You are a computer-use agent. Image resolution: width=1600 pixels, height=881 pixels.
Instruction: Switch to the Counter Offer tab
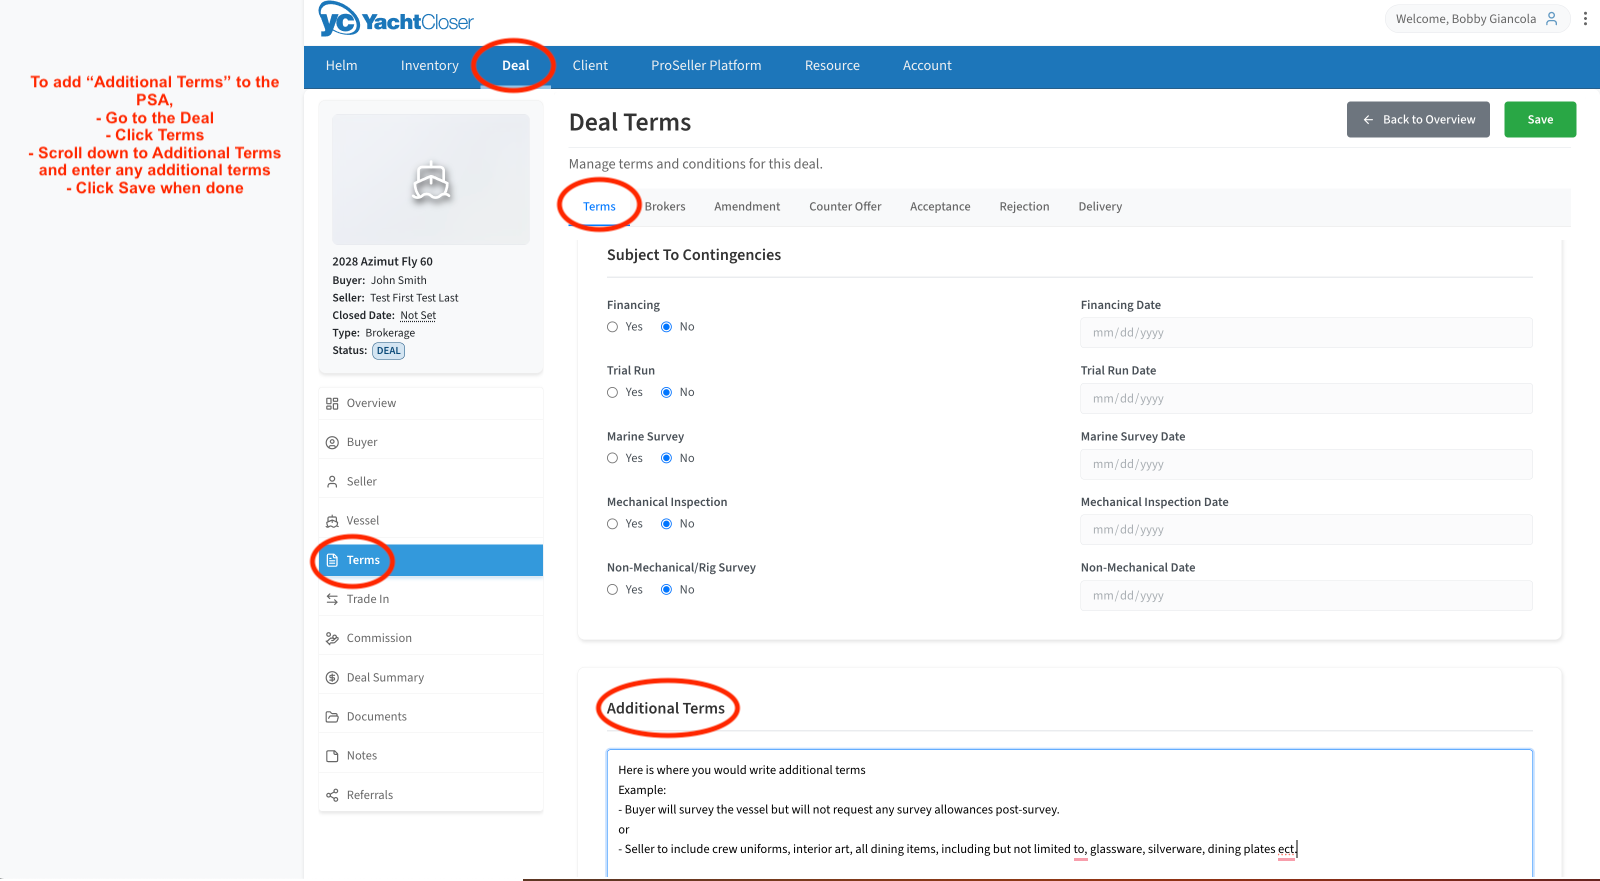845,207
